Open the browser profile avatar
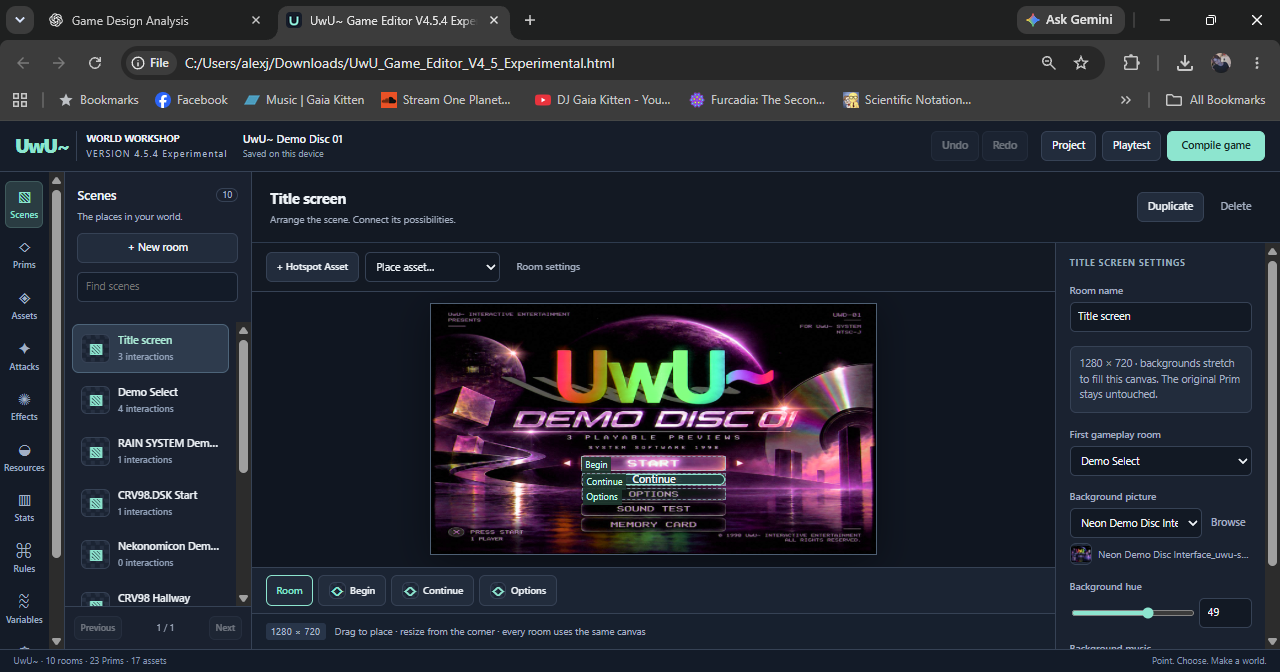The height and width of the screenshot is (672, 1280). pyautogui.click(x=1221, y=63)
